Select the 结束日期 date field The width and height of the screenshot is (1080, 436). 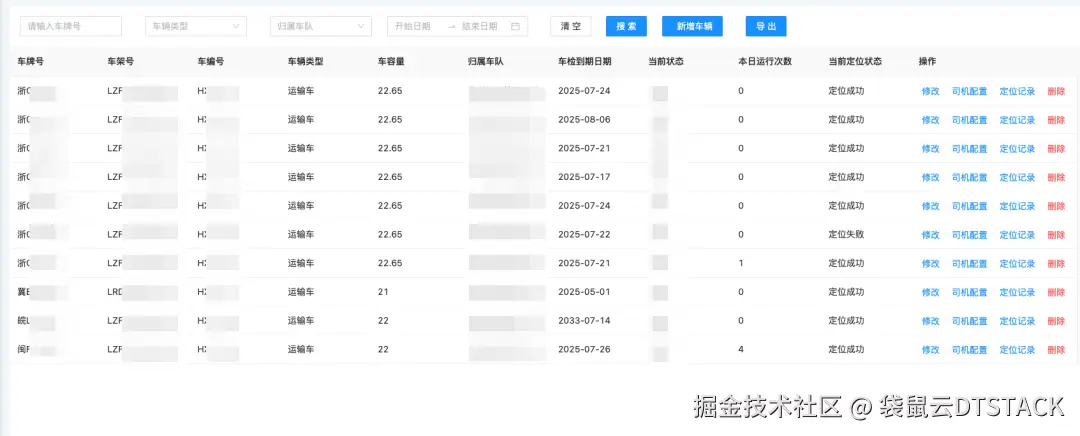click(479, 26)
